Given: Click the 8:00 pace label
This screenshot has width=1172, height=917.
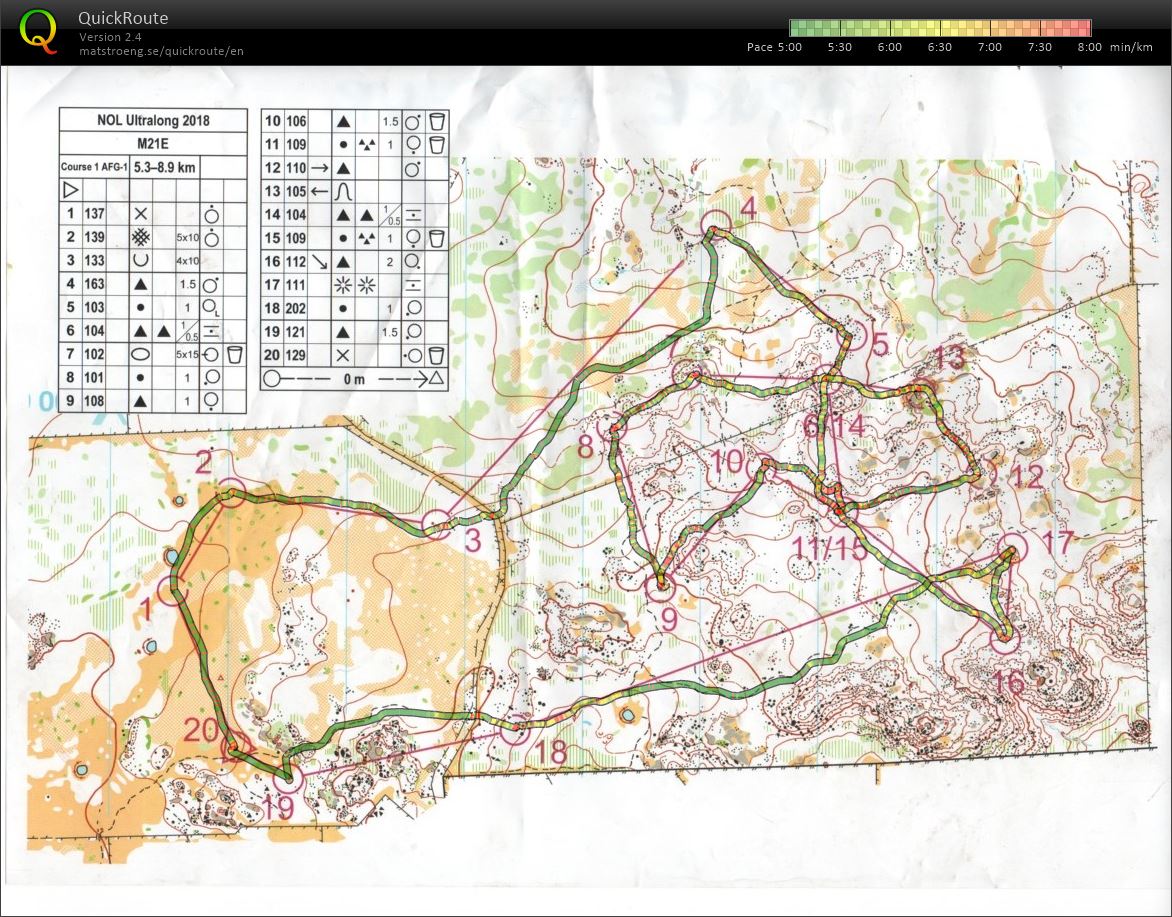Looking at the screenshot, I should coord(1089,47).
